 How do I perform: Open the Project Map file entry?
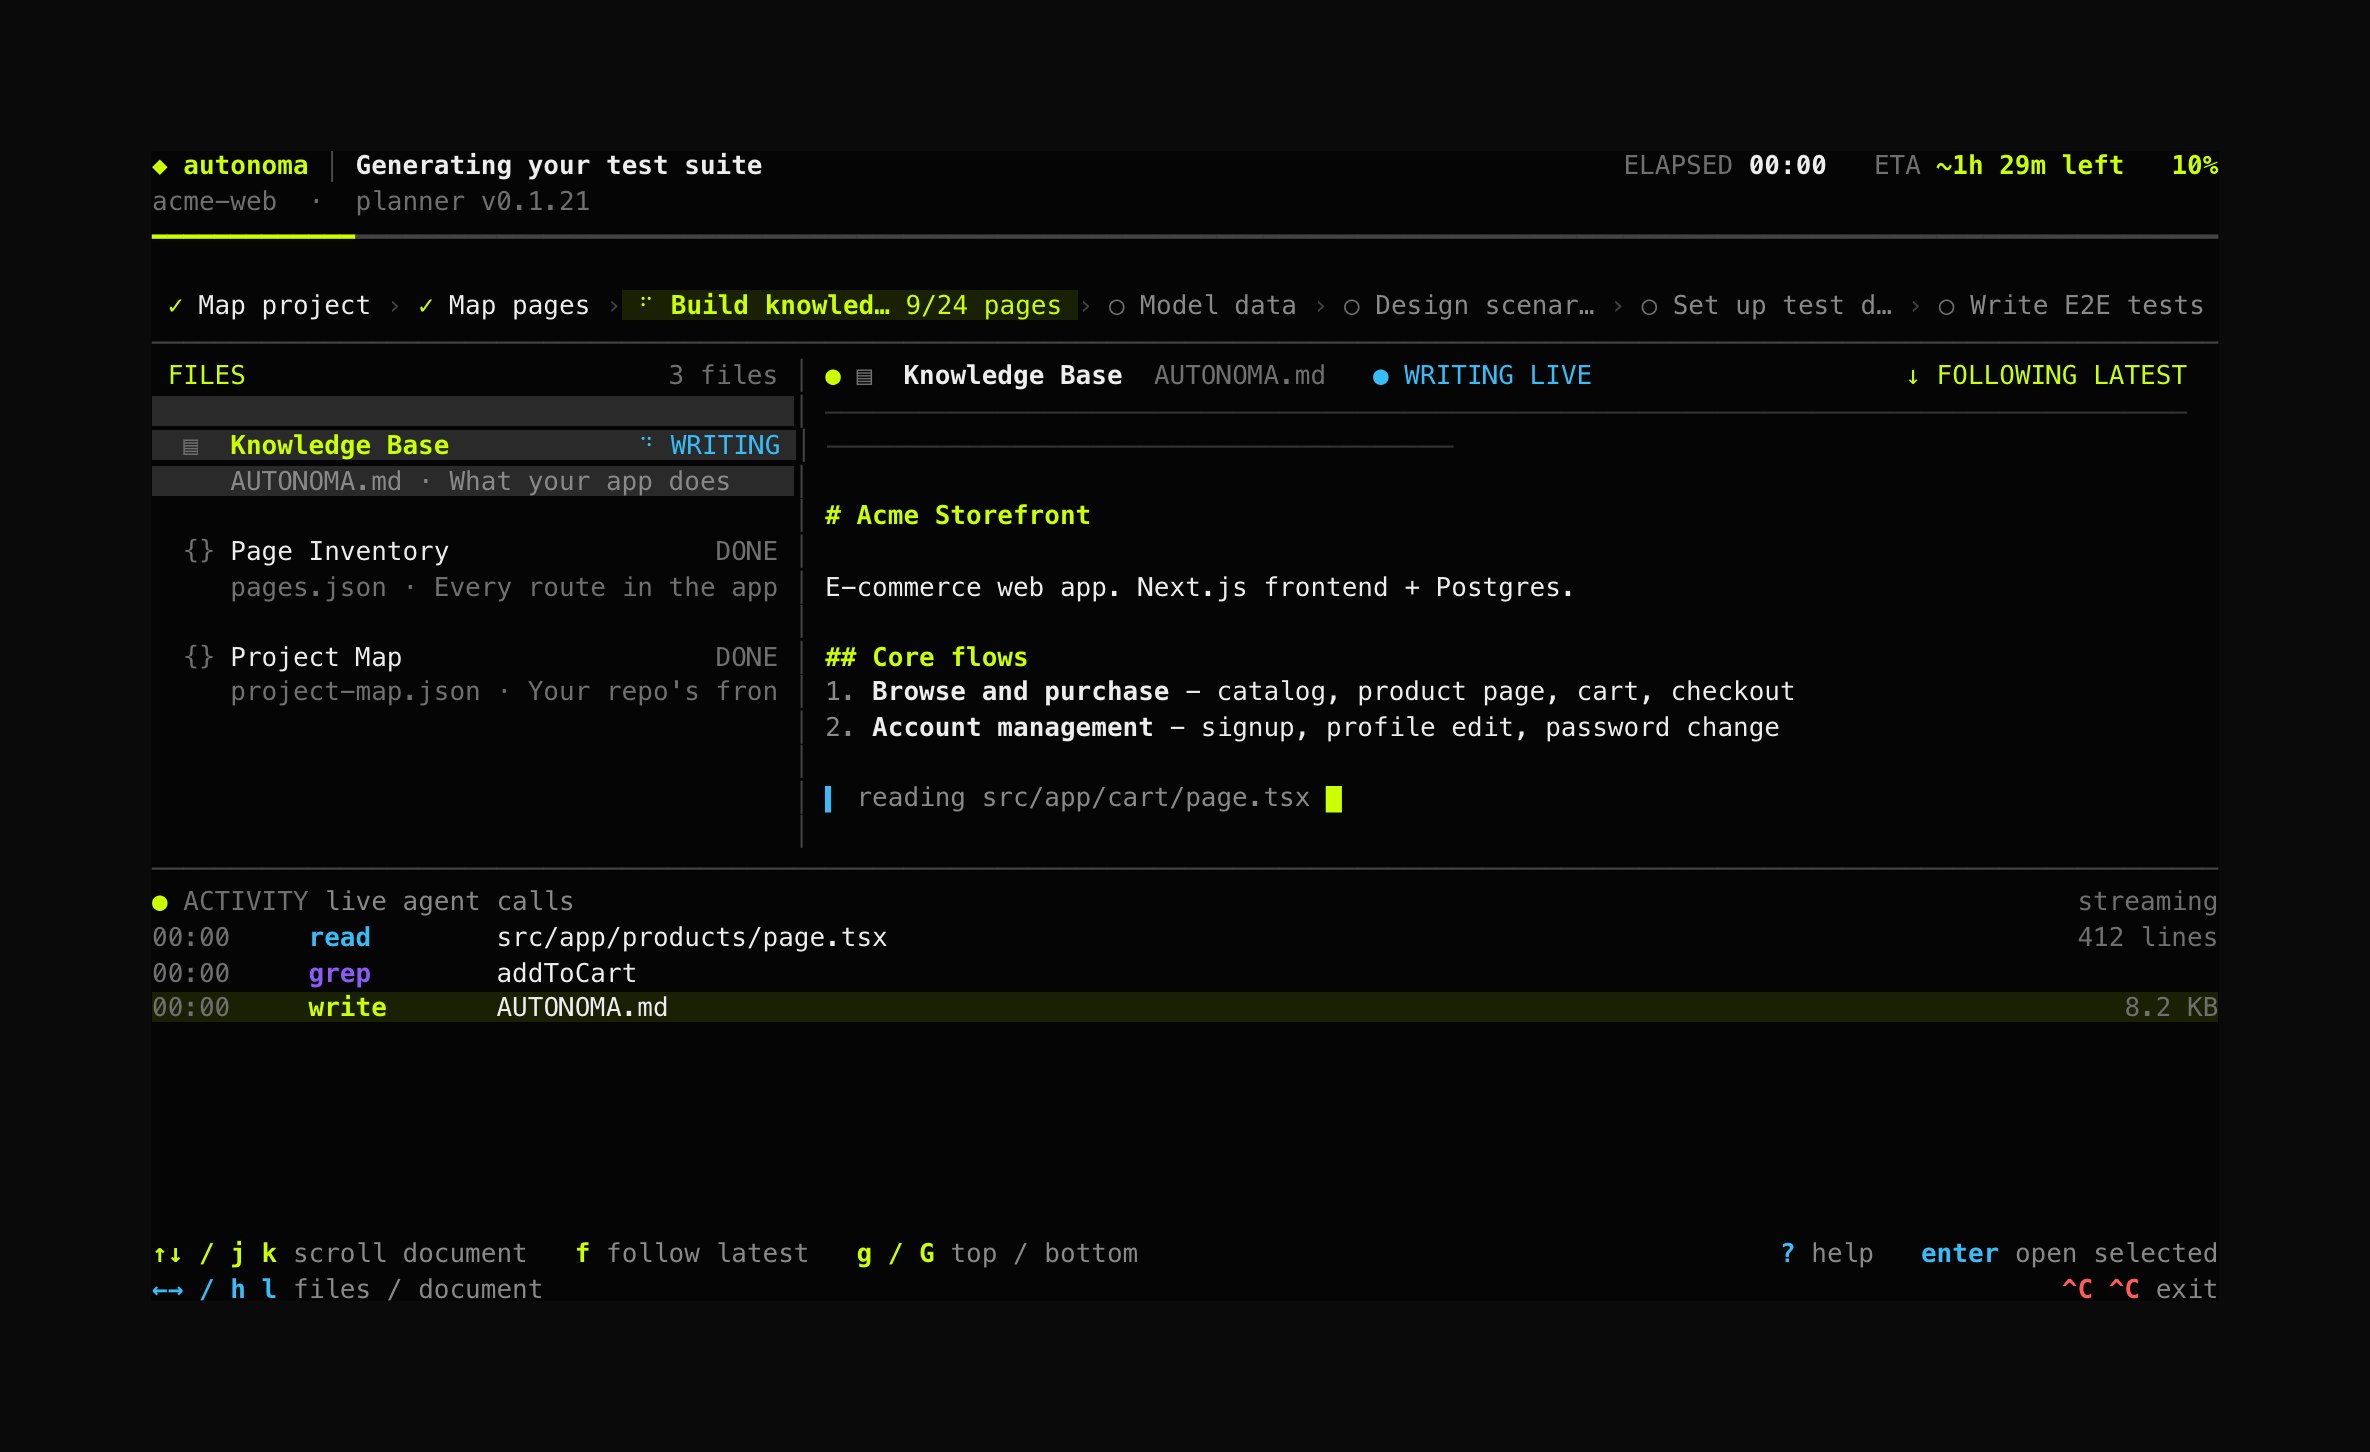tap(473, 674)
